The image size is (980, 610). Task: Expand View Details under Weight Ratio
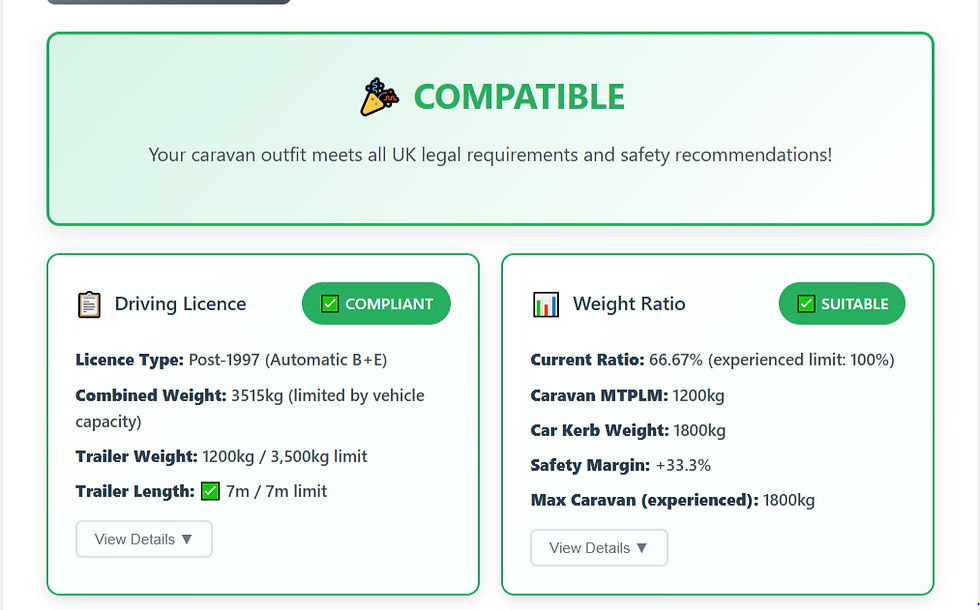point(598,547)
